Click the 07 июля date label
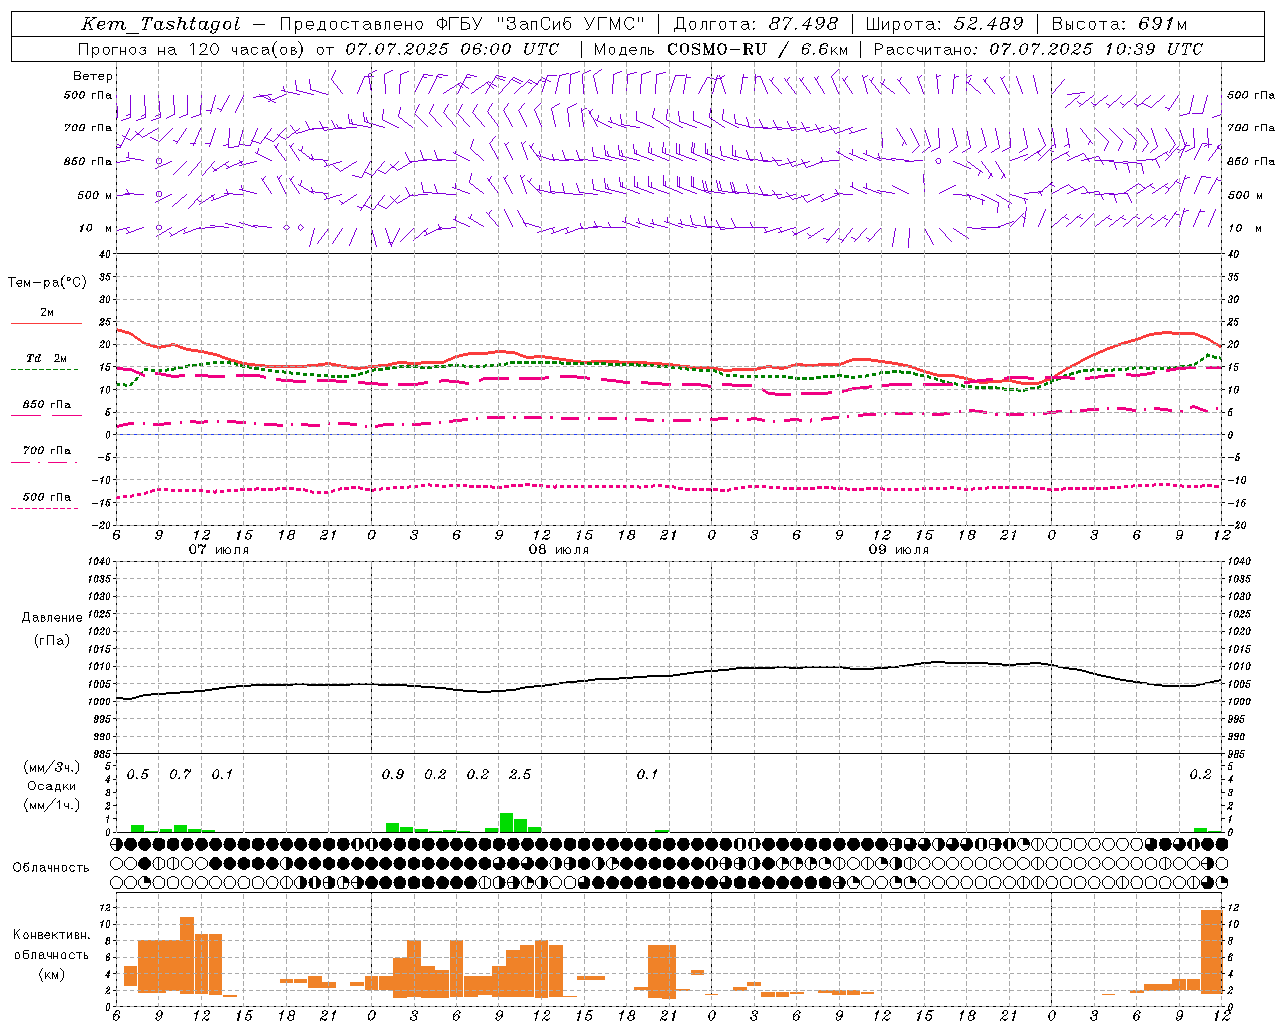 pos(219,550)
